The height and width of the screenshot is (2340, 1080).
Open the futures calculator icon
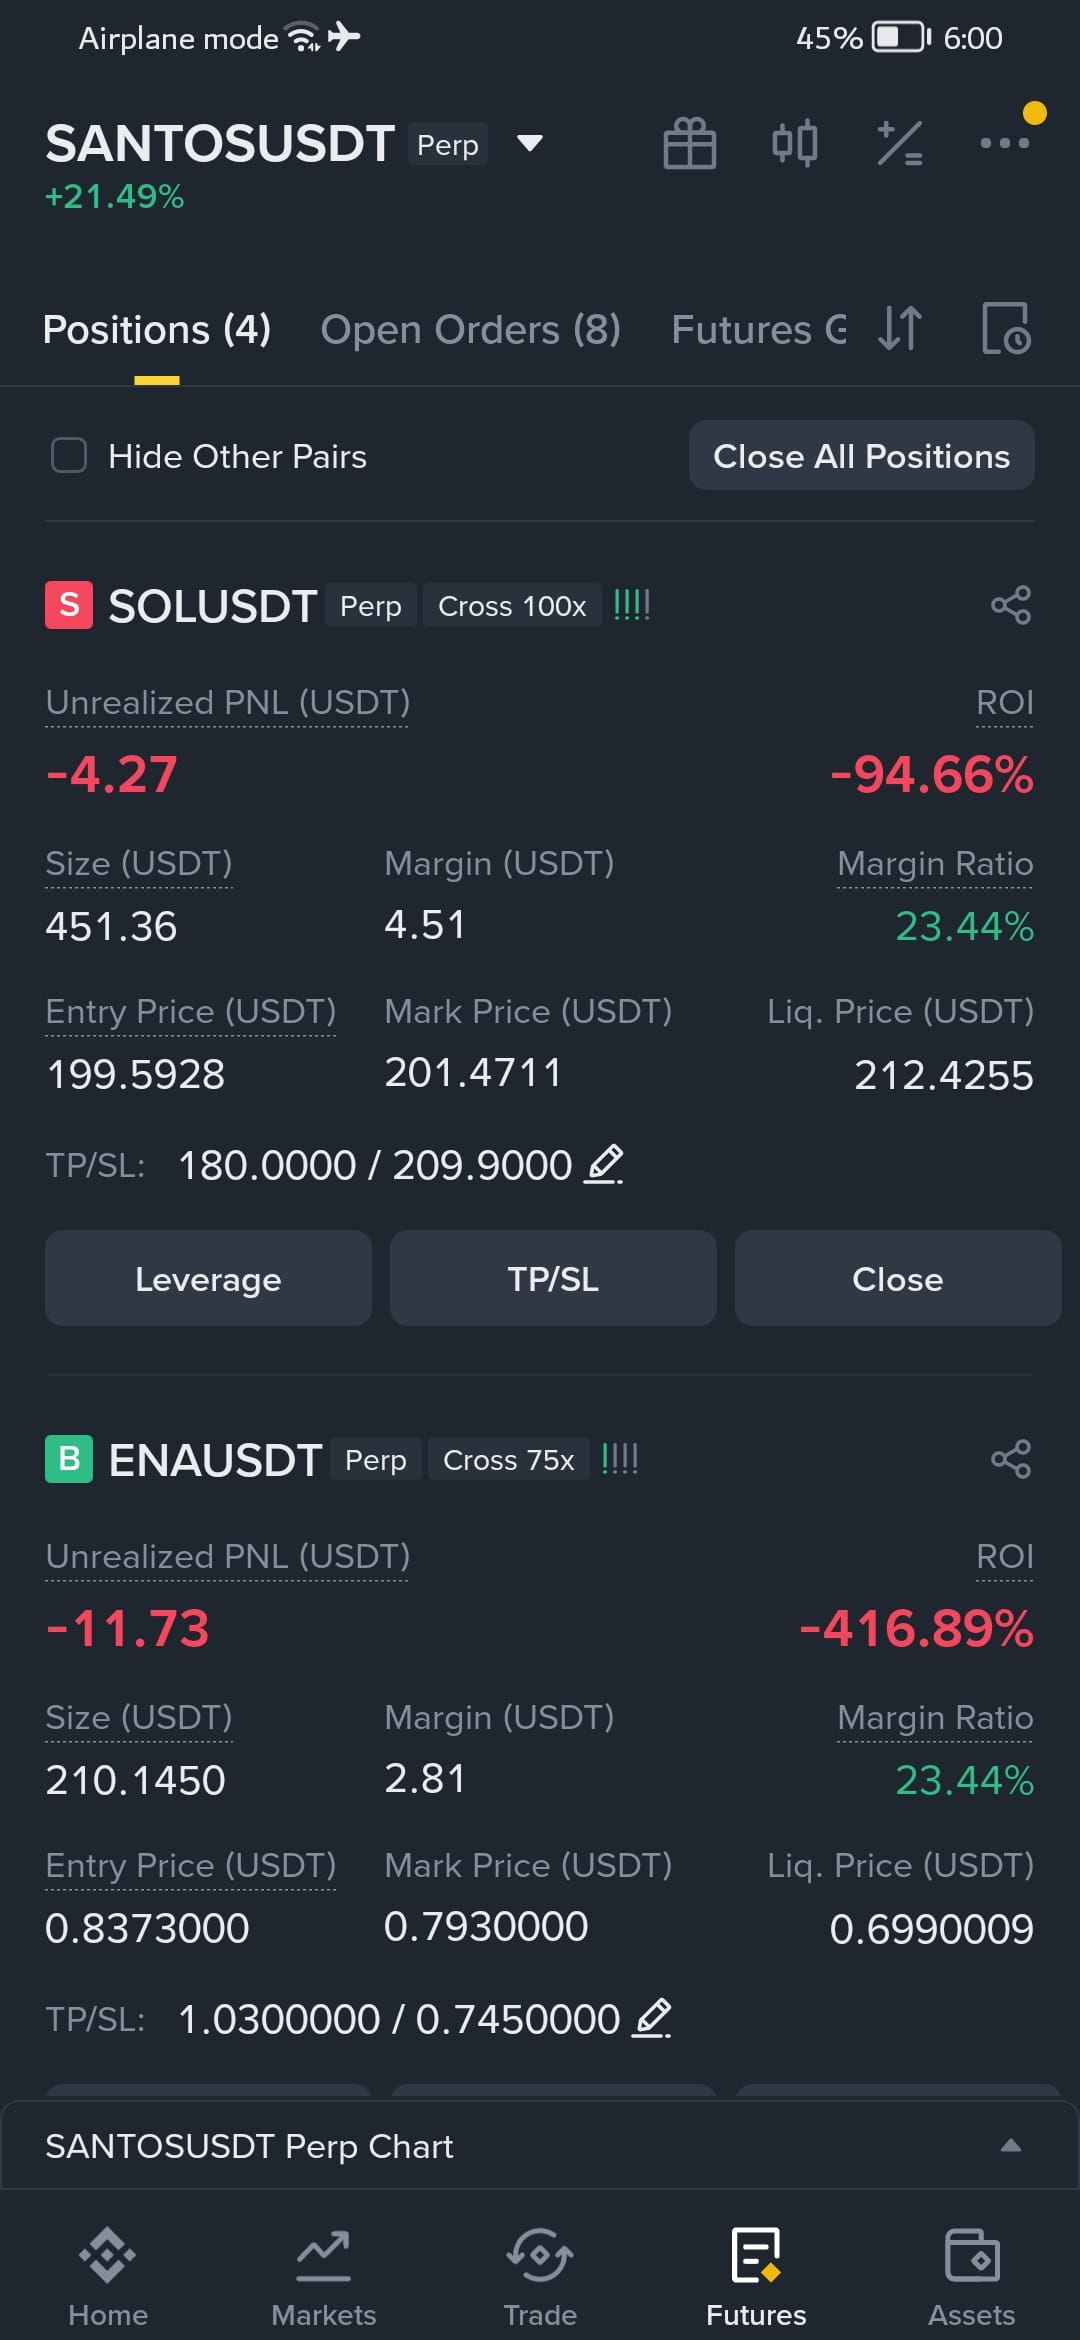coord(900,143)
